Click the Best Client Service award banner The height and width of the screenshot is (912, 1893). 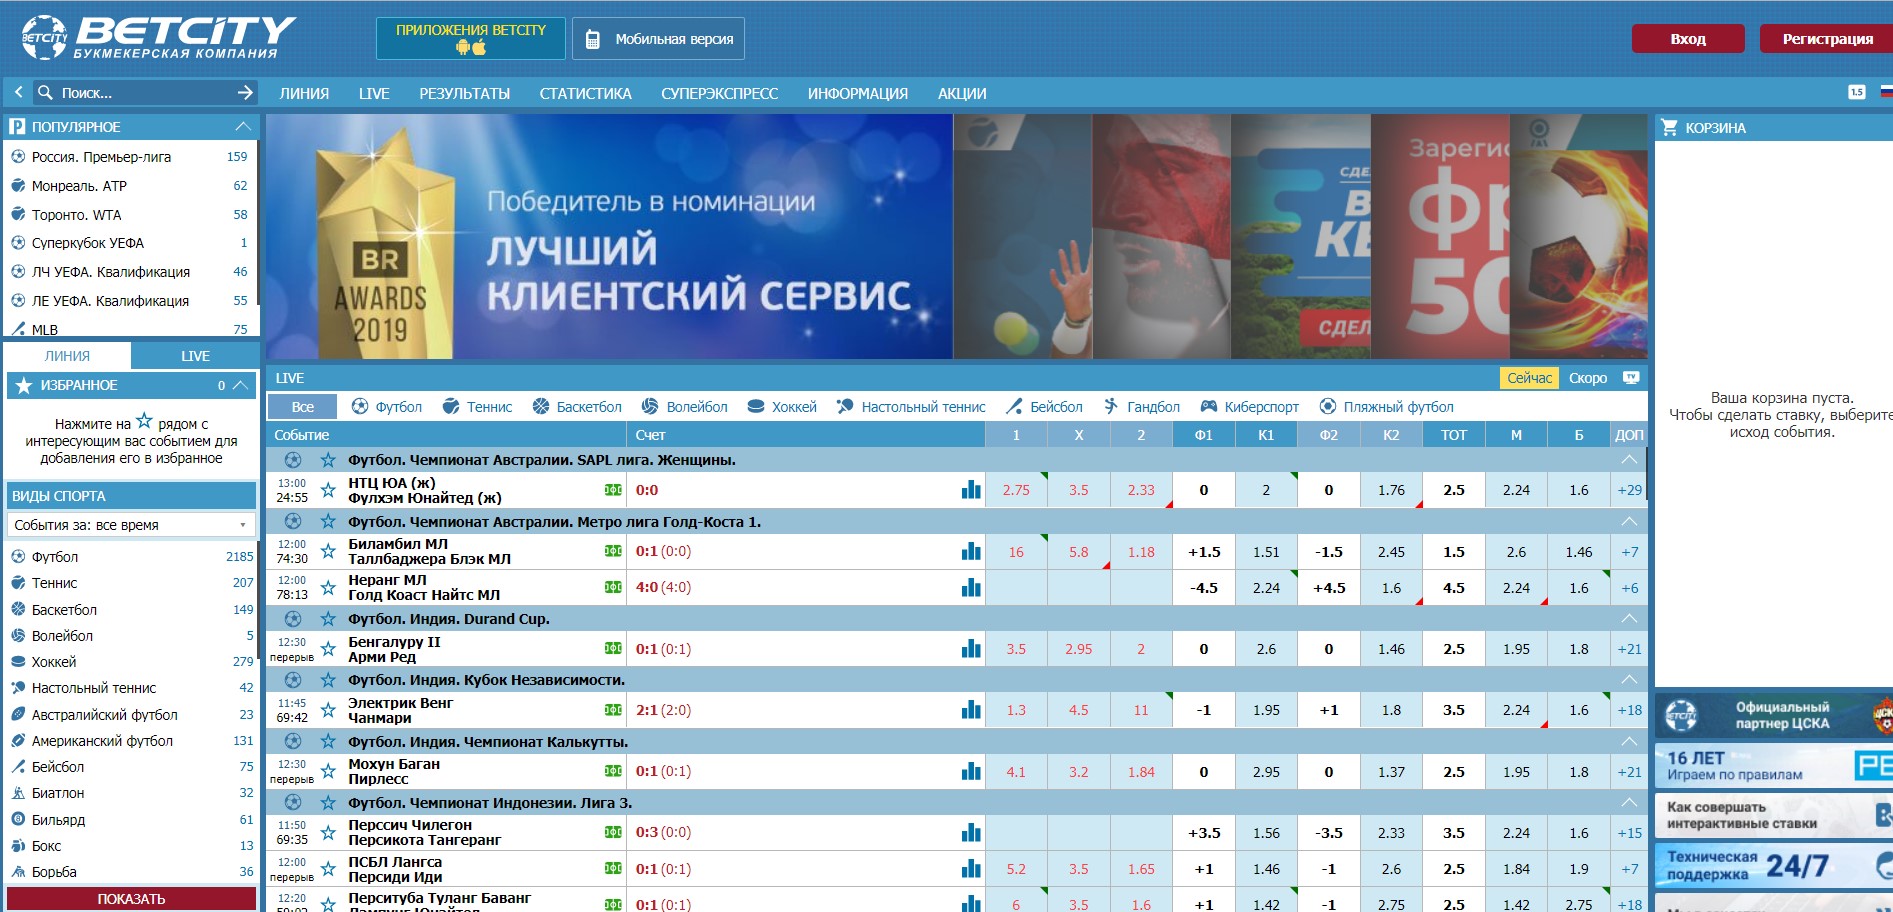(x=609, y=237)
